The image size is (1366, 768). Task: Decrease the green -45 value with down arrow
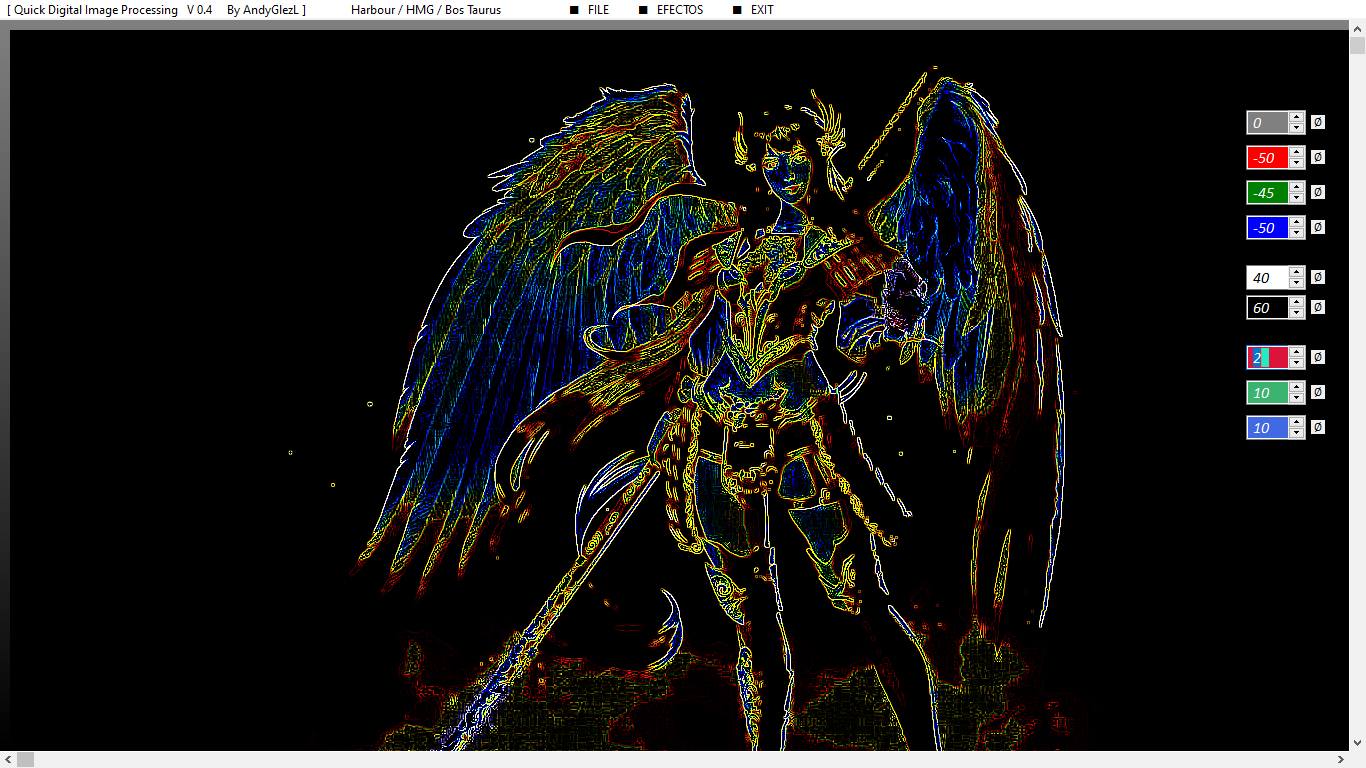click(x=1297, y=198)
